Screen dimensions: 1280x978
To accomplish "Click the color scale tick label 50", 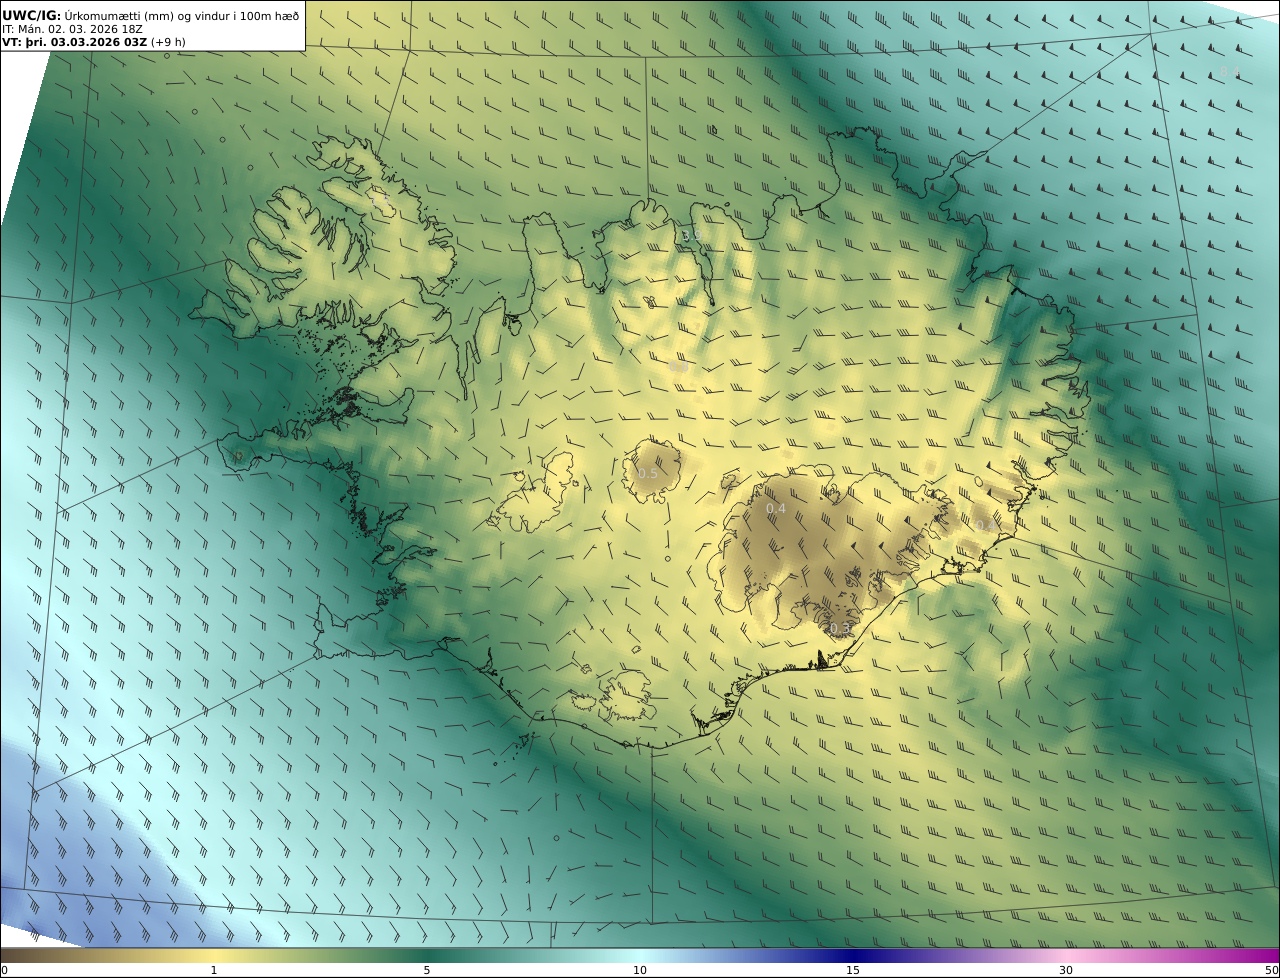I will (x=1272, y=970).
